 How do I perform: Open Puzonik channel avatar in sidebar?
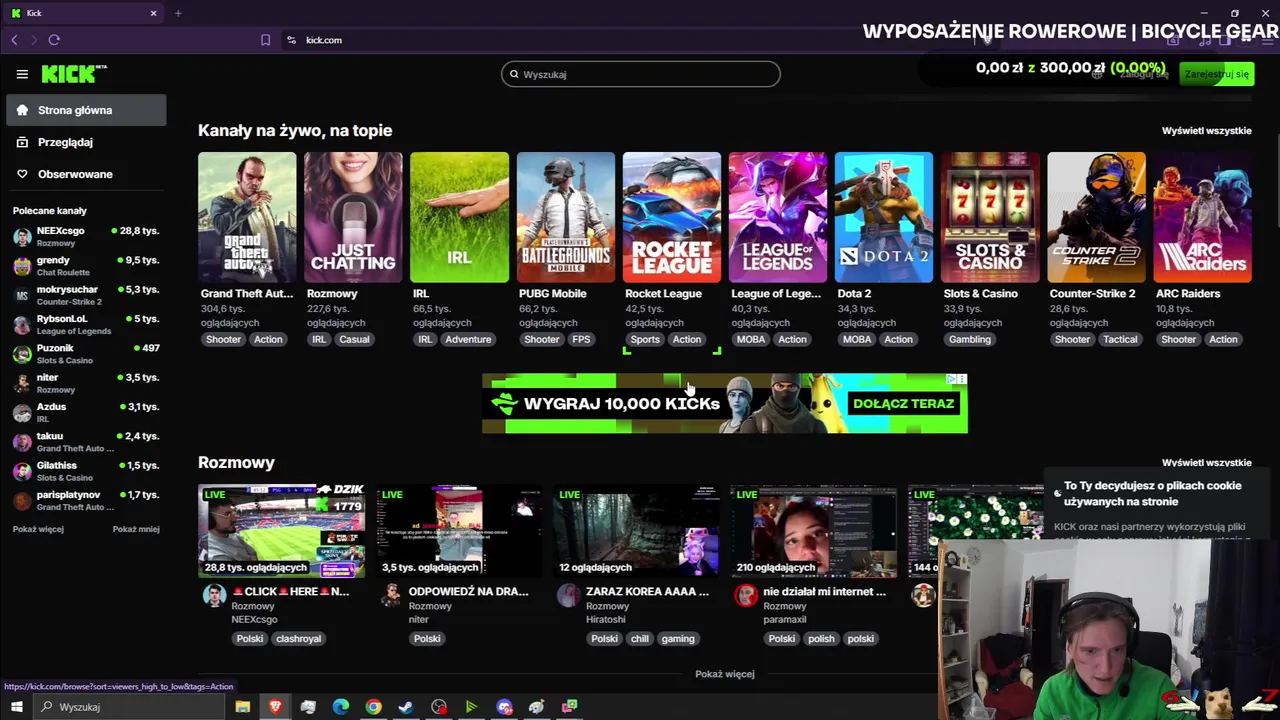22,354
